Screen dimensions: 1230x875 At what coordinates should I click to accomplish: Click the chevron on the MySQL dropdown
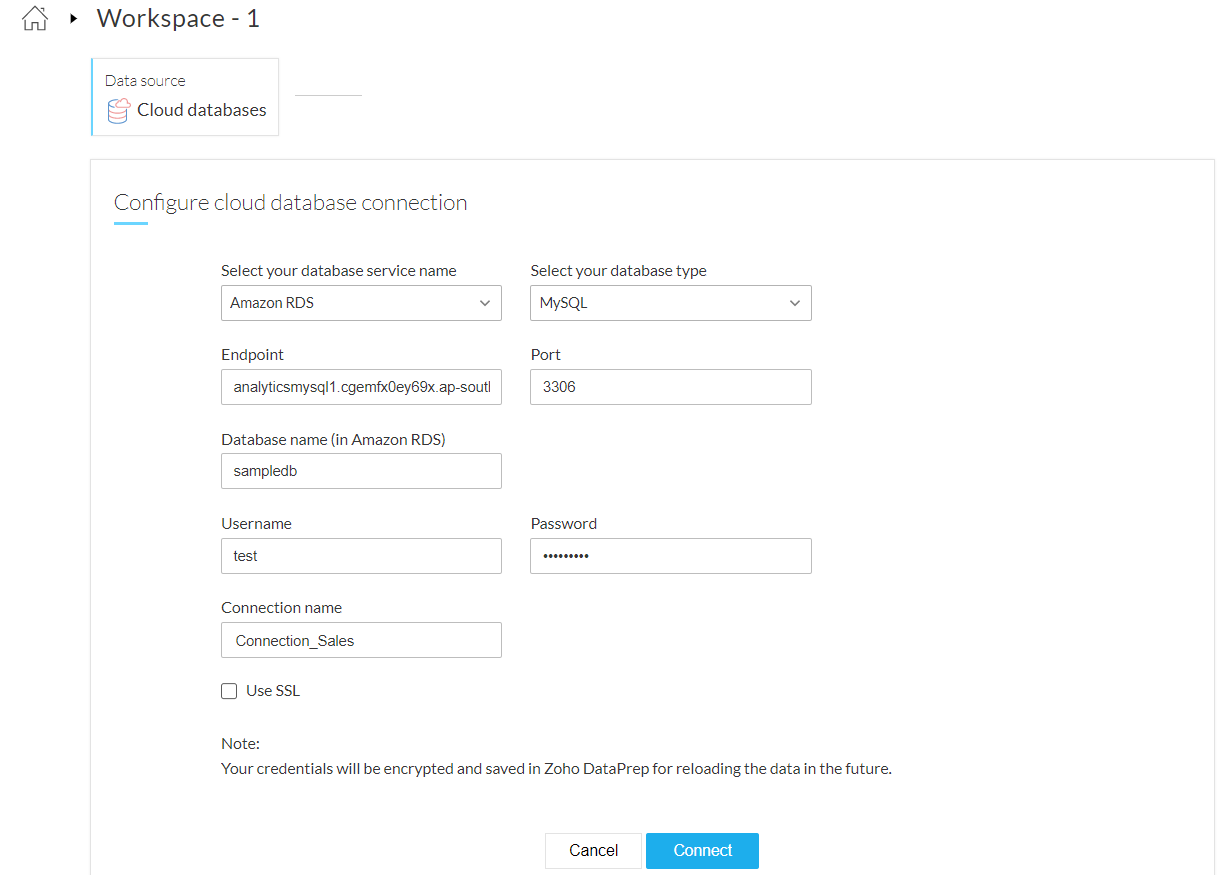(795, 303)
